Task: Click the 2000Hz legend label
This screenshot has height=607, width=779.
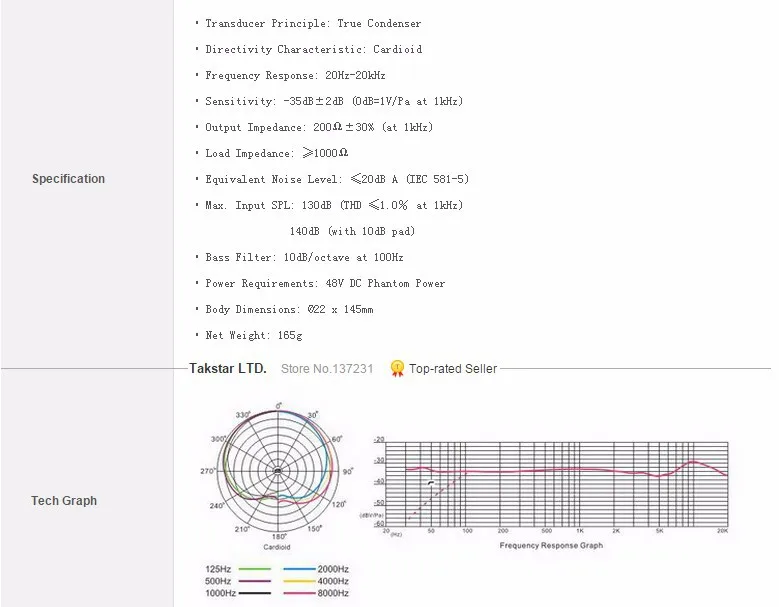Action: click(x=333, y=569)
